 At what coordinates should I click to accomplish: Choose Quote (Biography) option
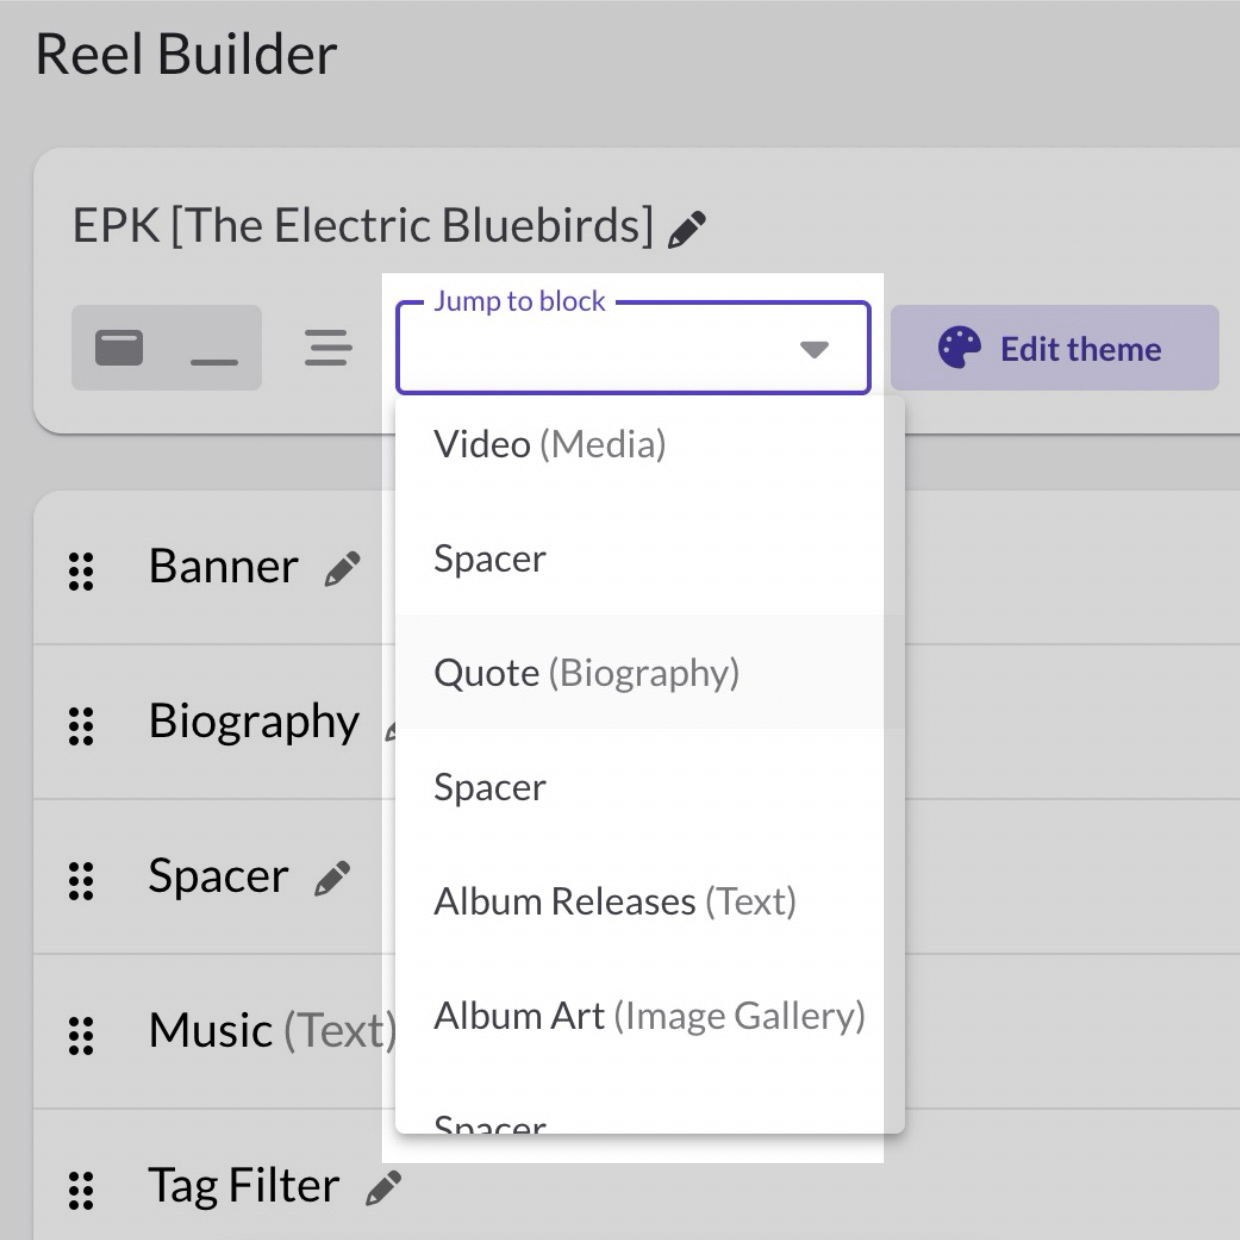coord(586,673)
